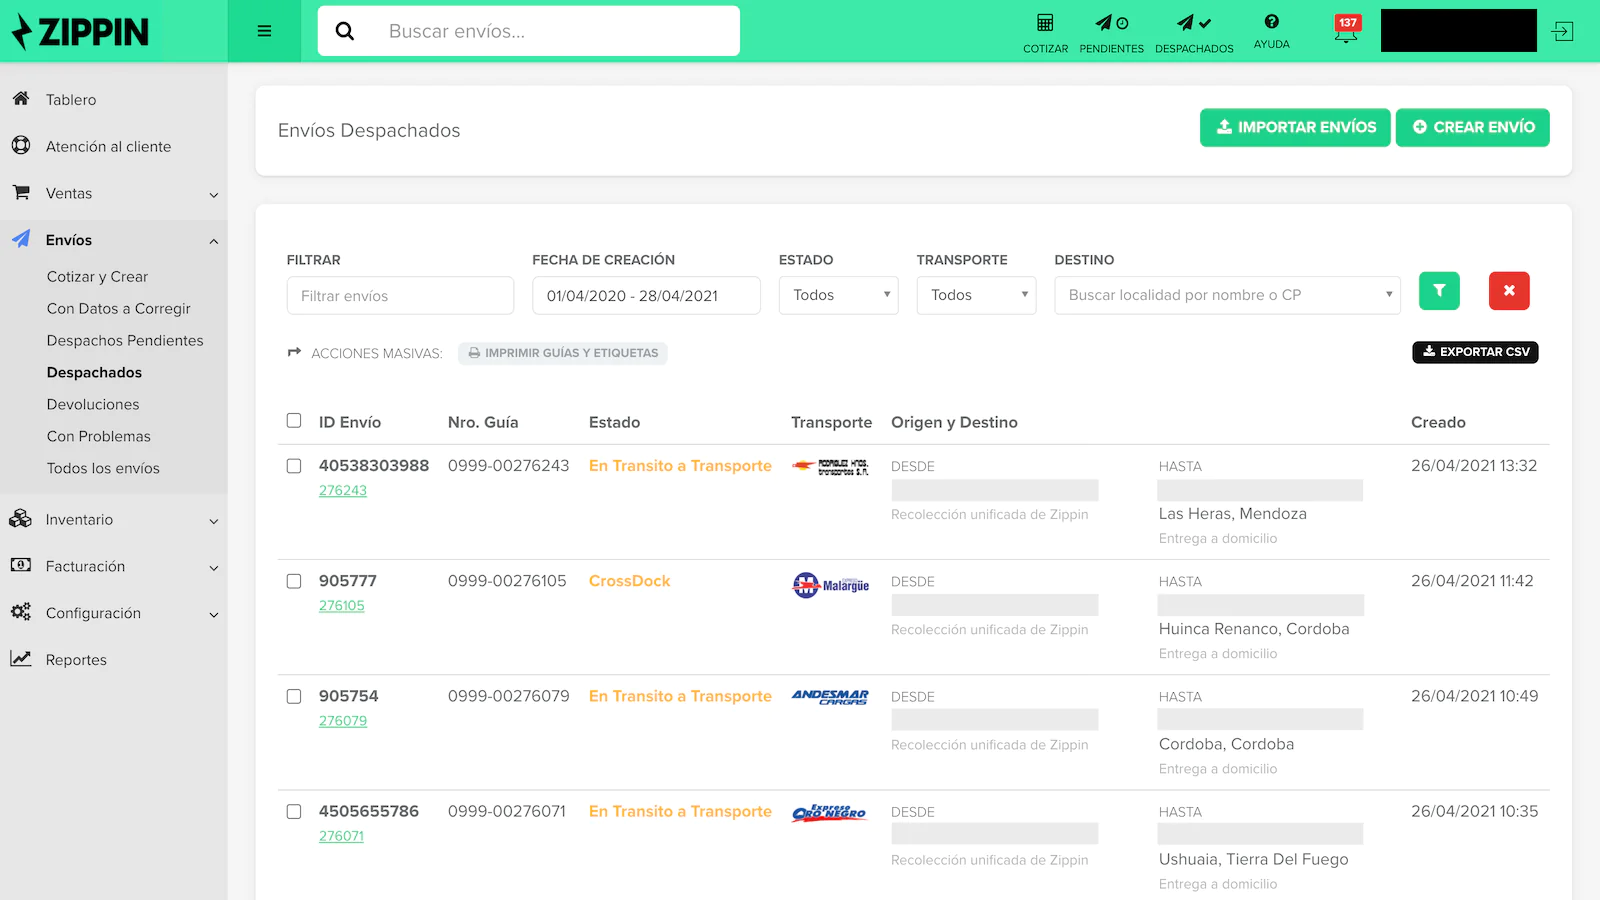
Task: Tick checkbox for shipment 905754
Action: (x=294, y=696)
